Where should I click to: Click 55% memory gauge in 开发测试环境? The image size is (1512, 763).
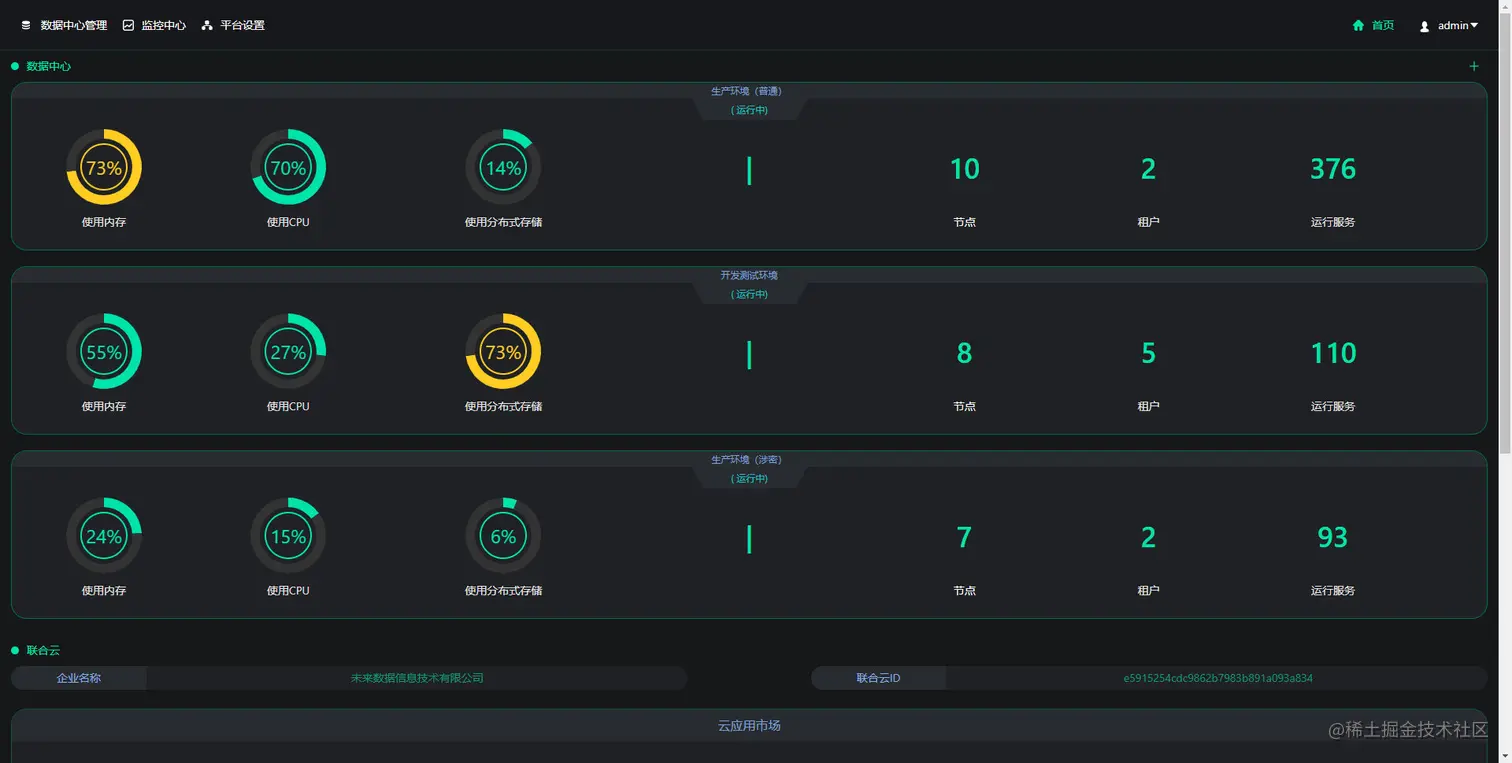[x=104, y=351]
